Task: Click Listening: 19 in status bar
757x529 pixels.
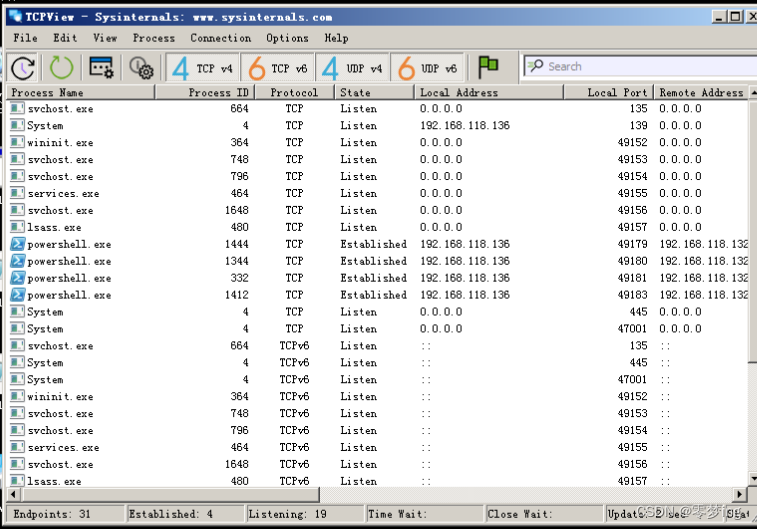Action: coord(287,514)
